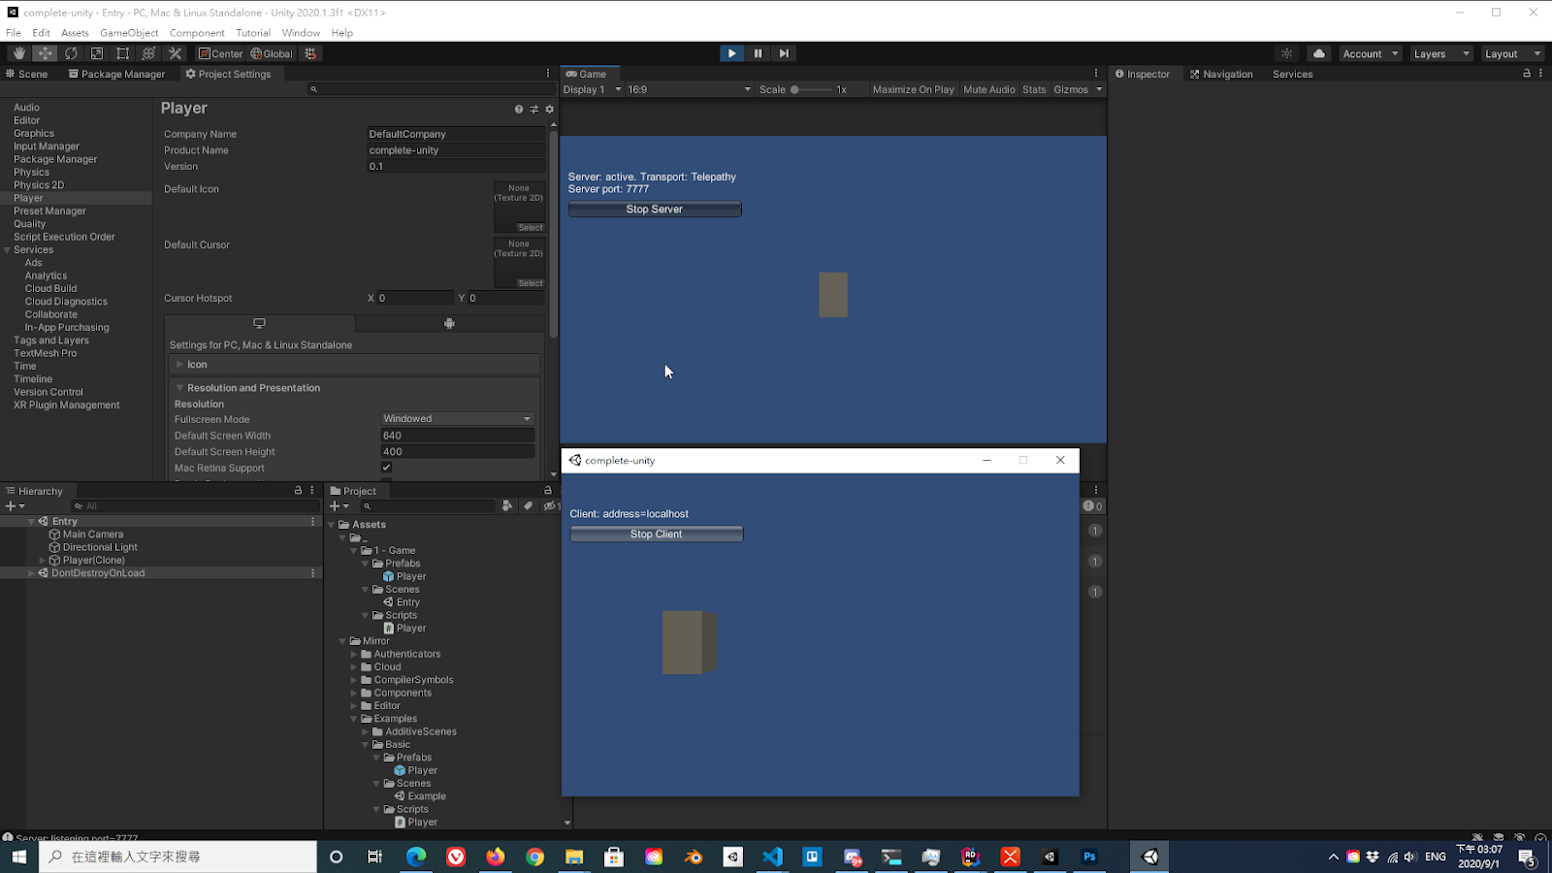This screenshot has height=873, width=1552.
Task: Click Stop Client in complete-unity window
Action: pyautogui.click(x=656, y=534)
